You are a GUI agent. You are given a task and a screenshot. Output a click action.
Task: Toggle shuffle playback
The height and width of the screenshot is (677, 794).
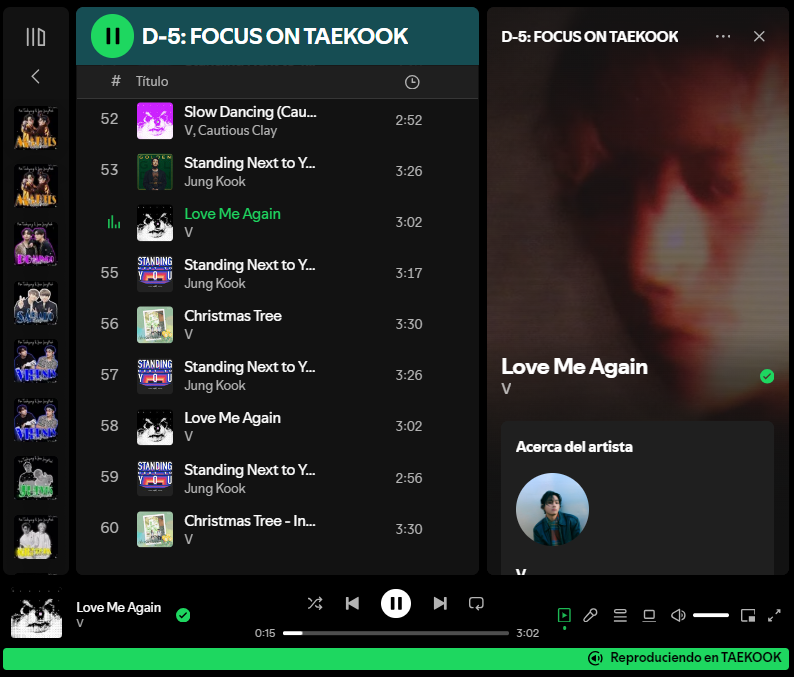pos(315,603)
